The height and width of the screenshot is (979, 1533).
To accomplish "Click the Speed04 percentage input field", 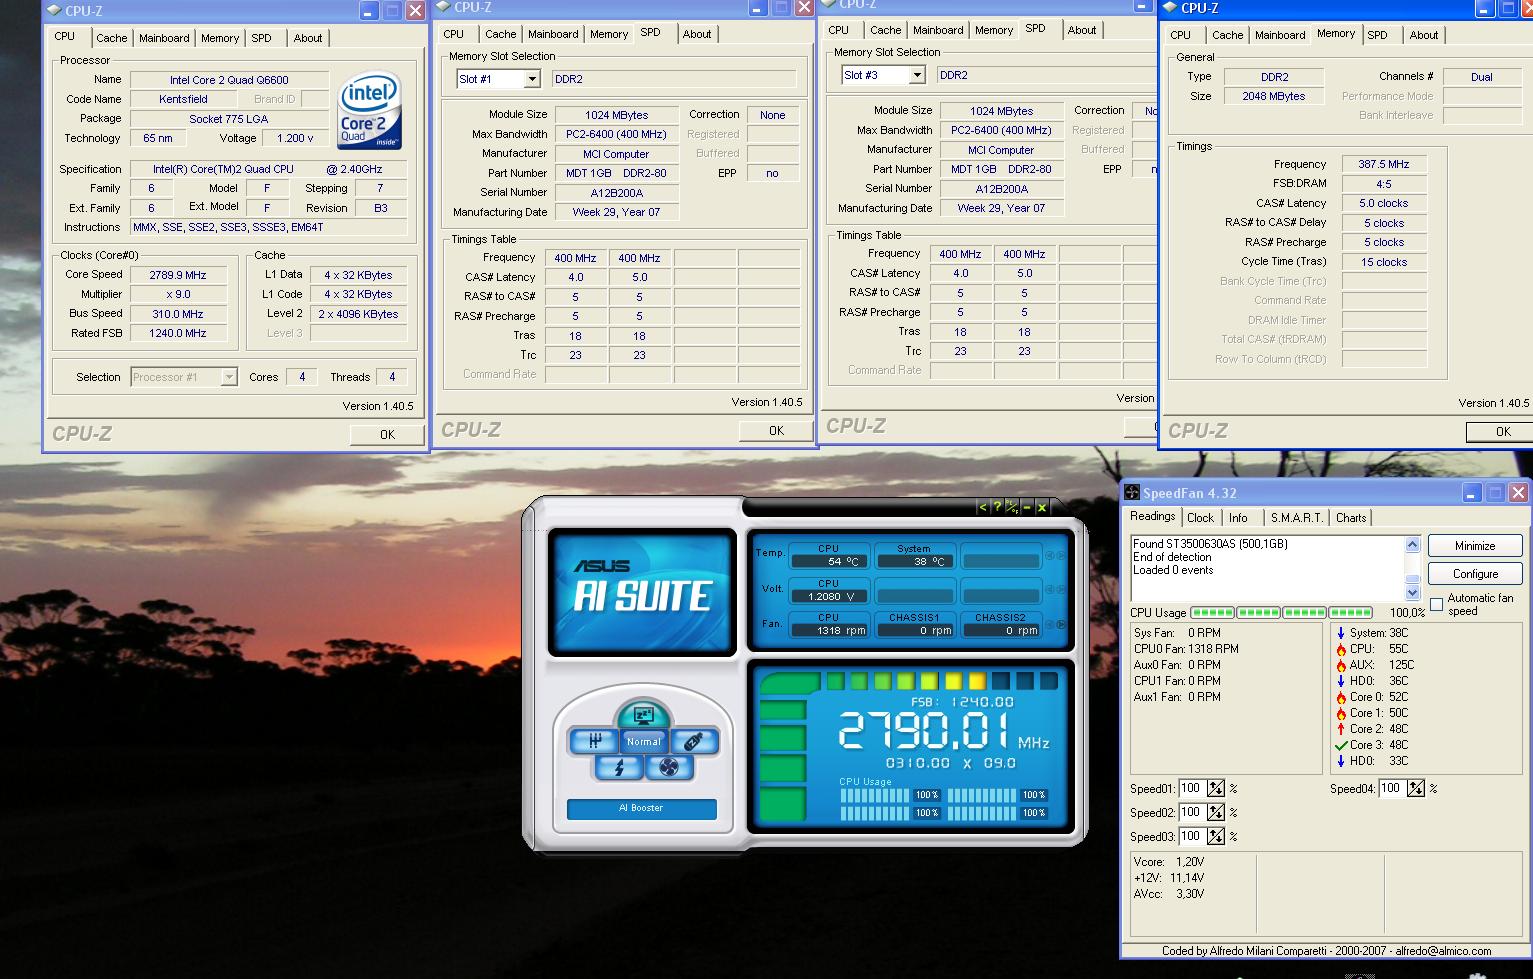I will 1392,788.
